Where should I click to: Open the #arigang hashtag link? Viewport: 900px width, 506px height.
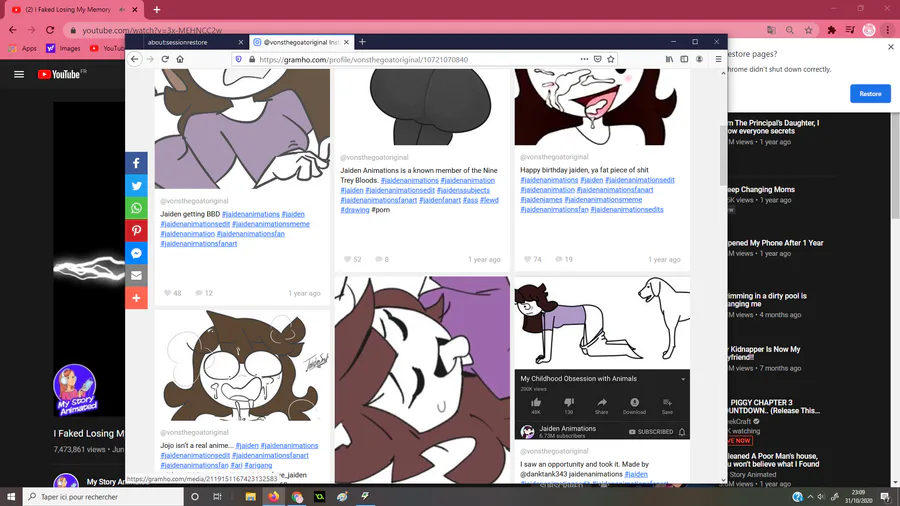click(x=258, y=465)
